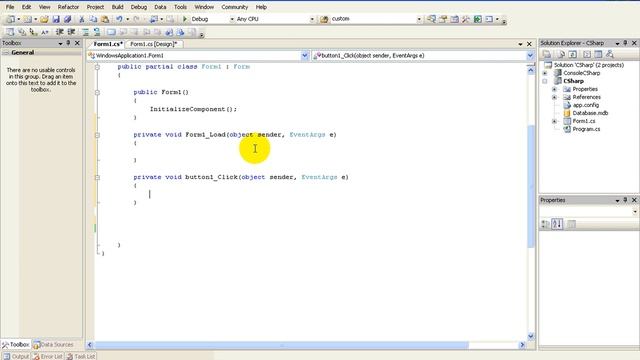Expand the ConsoleCSharp project node
The image size is (640, 360).
pyautogui.click(x=545, y=73)
